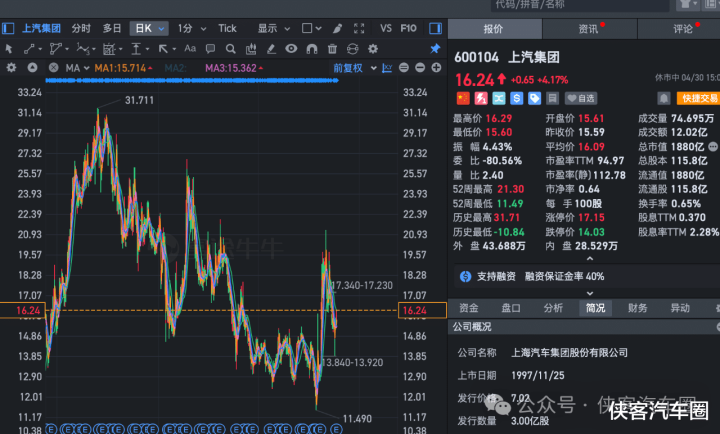Click the China flag market icon
The height and width of the screenshot is (434, 720).
[463, 98]
